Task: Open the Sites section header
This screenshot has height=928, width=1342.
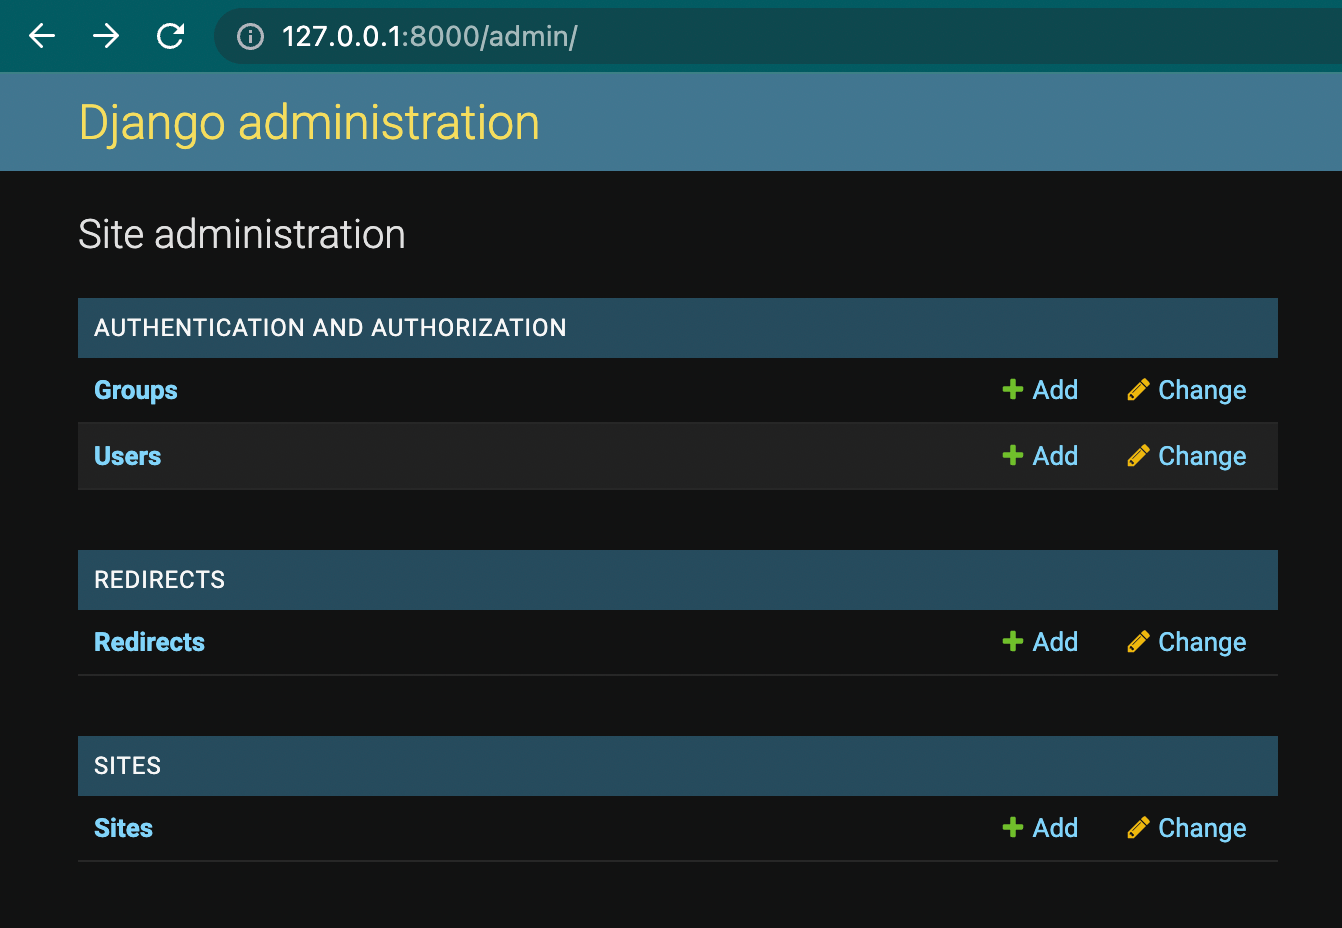Action: point(127,766)
